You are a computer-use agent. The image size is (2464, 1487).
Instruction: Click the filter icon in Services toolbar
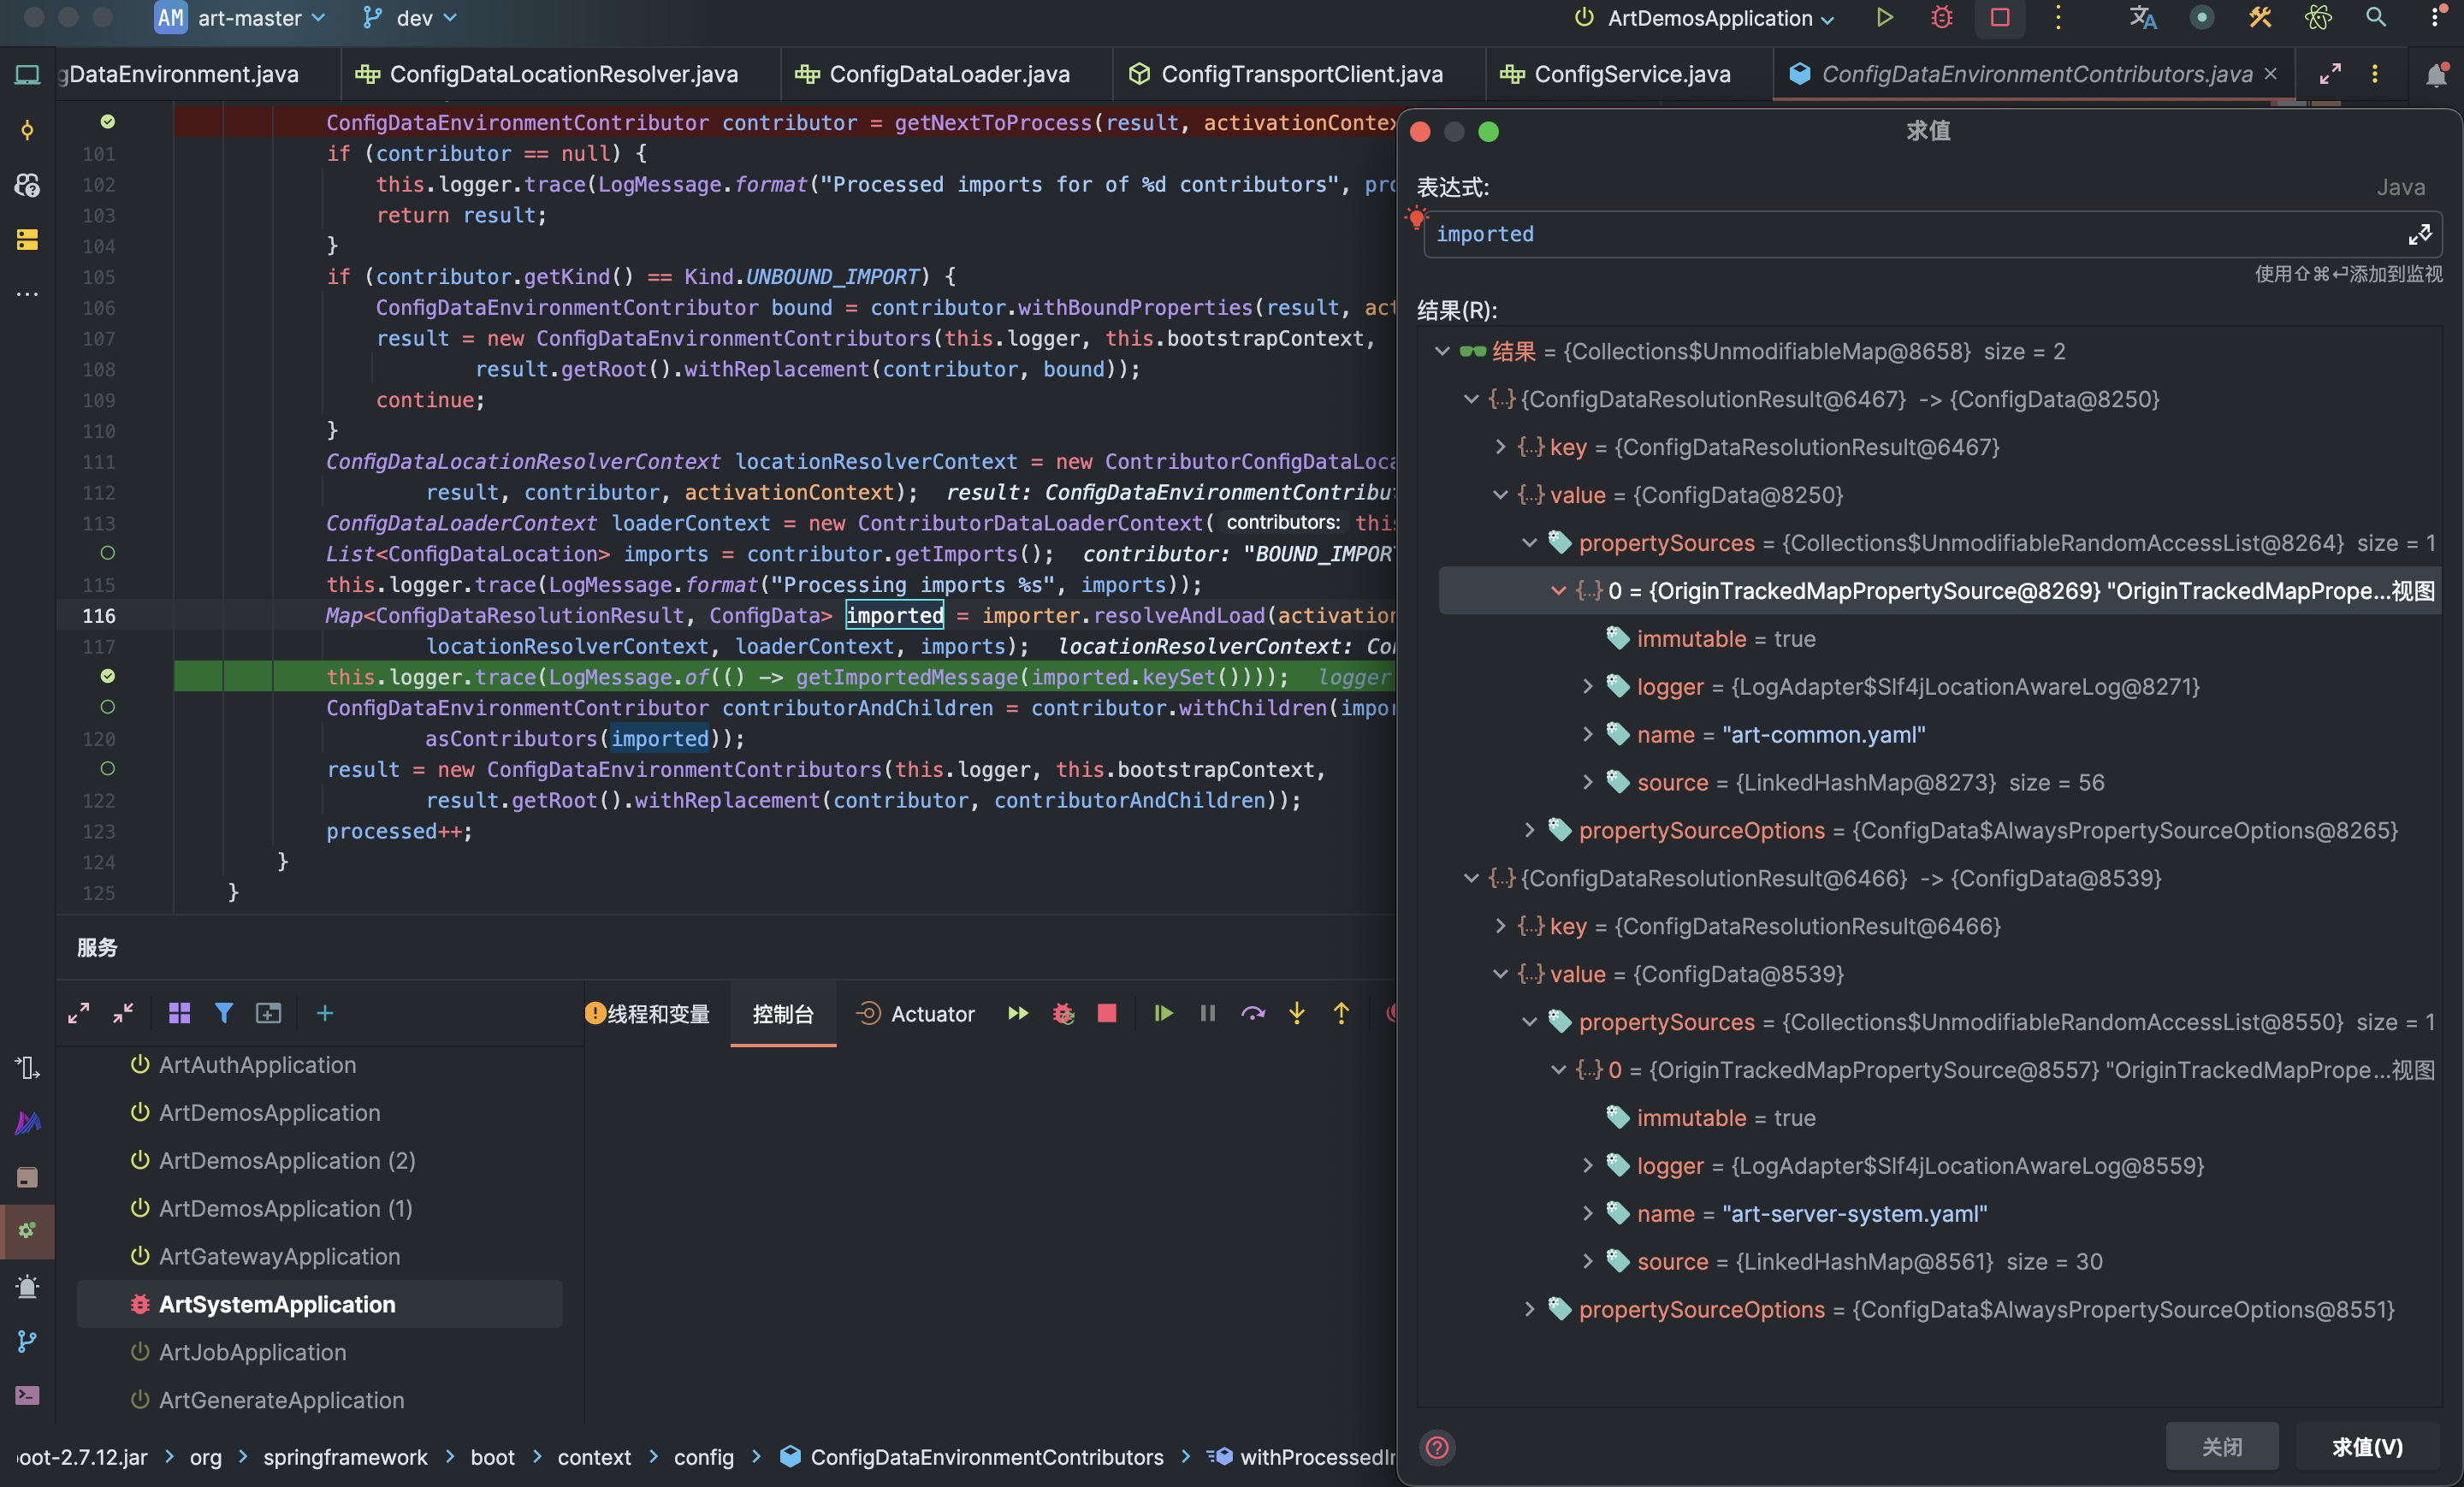(x=223, y=1013)
